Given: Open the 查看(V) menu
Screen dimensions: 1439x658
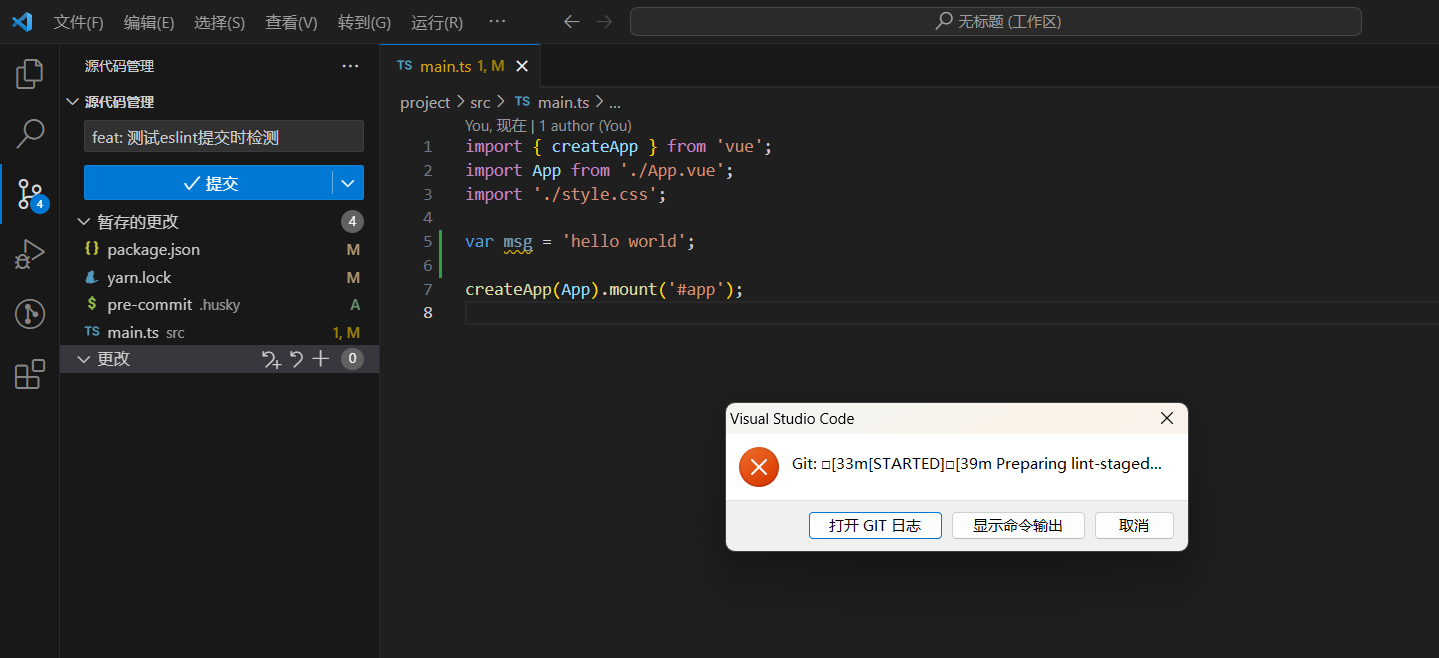Looking at the screenshot, I should coord(291,22).
